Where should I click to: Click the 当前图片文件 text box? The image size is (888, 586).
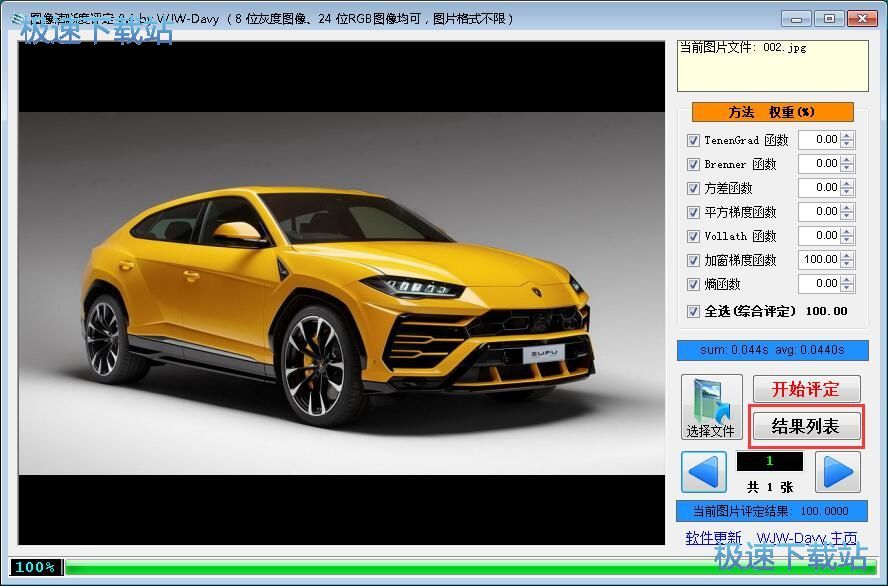coord(772,66)
